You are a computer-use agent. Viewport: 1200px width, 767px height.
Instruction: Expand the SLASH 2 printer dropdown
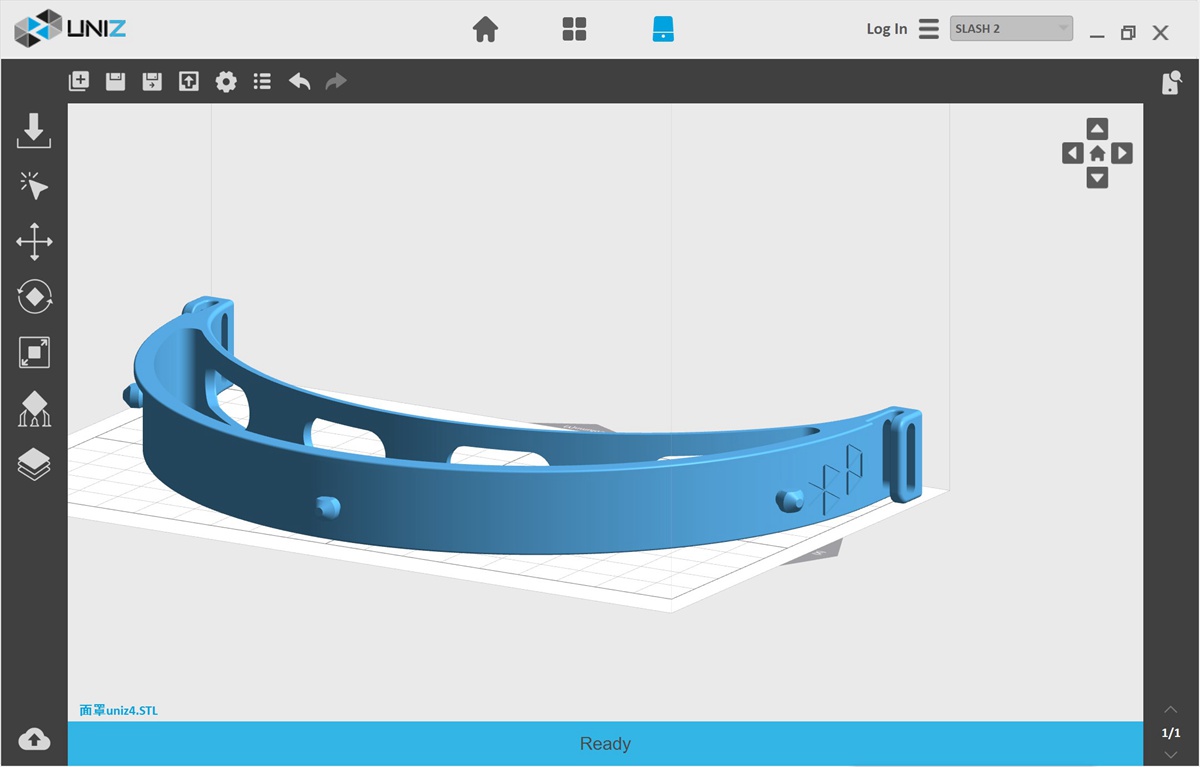[1011, 28]
